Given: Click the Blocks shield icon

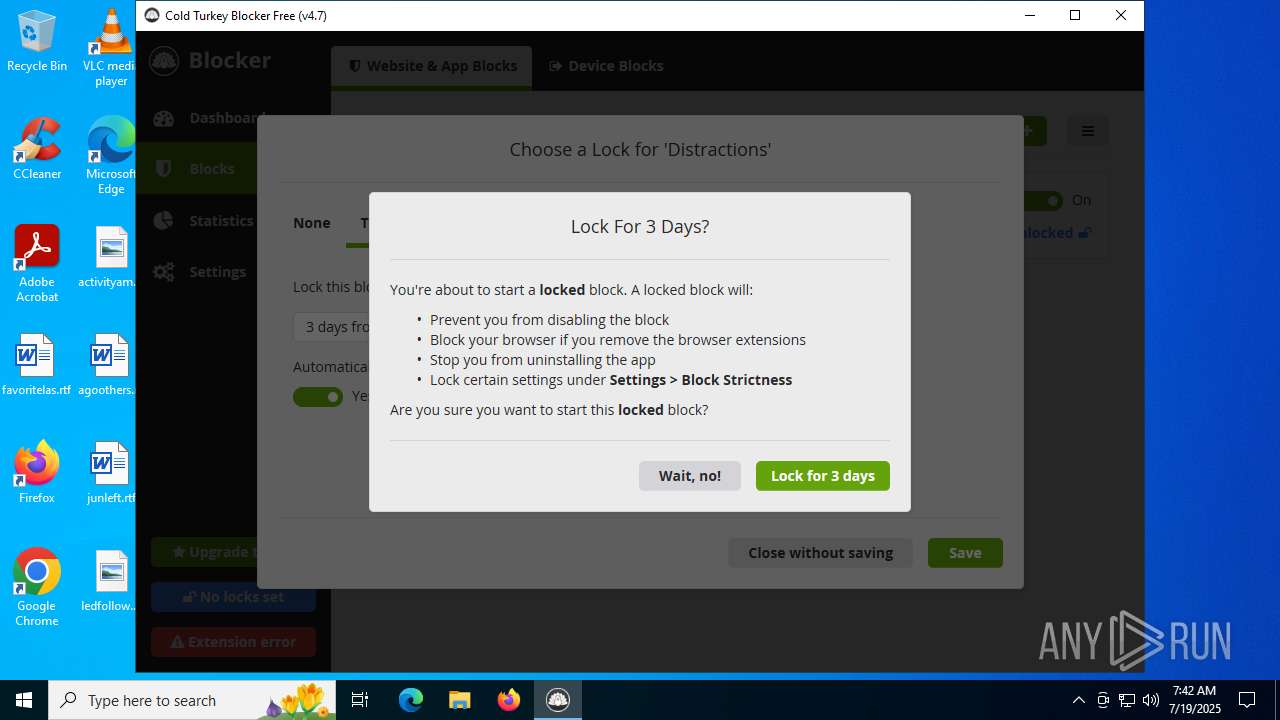Looking at the screenshot, I should point(164,169).
